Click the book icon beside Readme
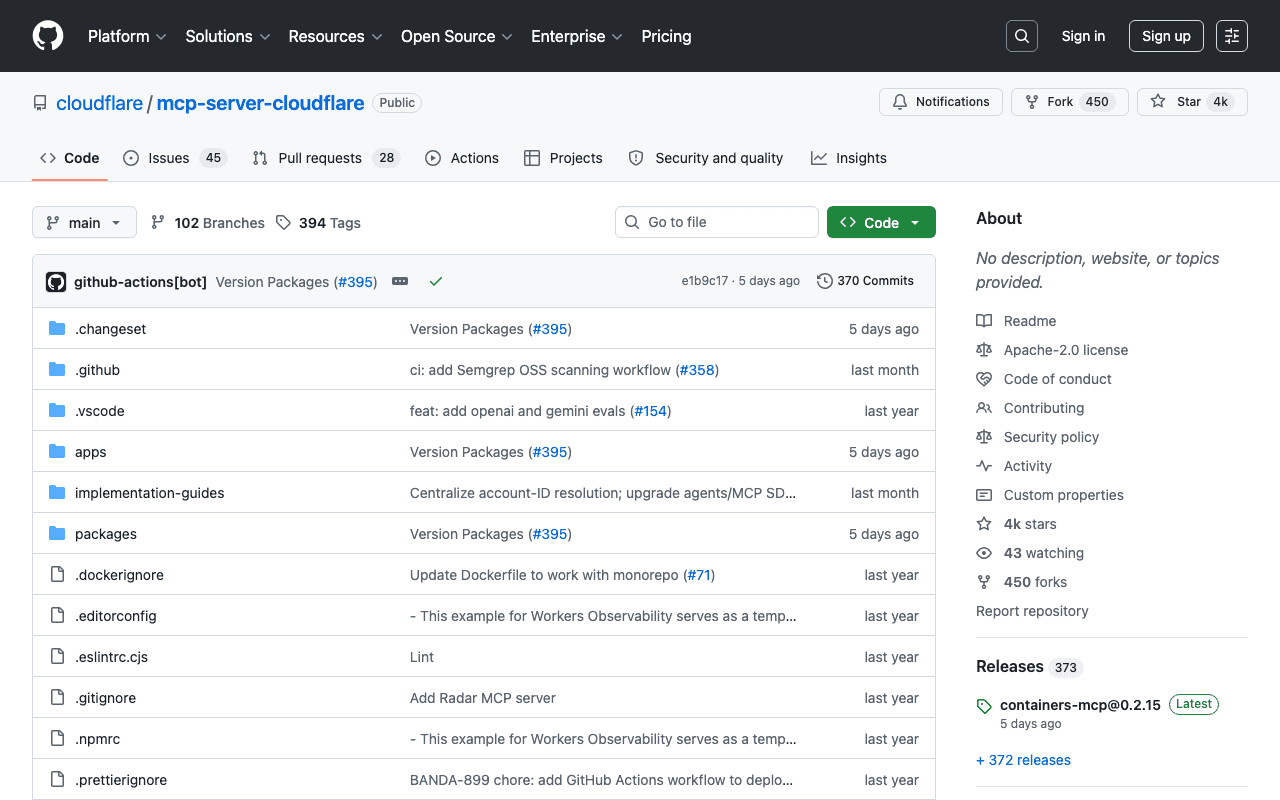The image size is (1280, 800). click(984, 321)
